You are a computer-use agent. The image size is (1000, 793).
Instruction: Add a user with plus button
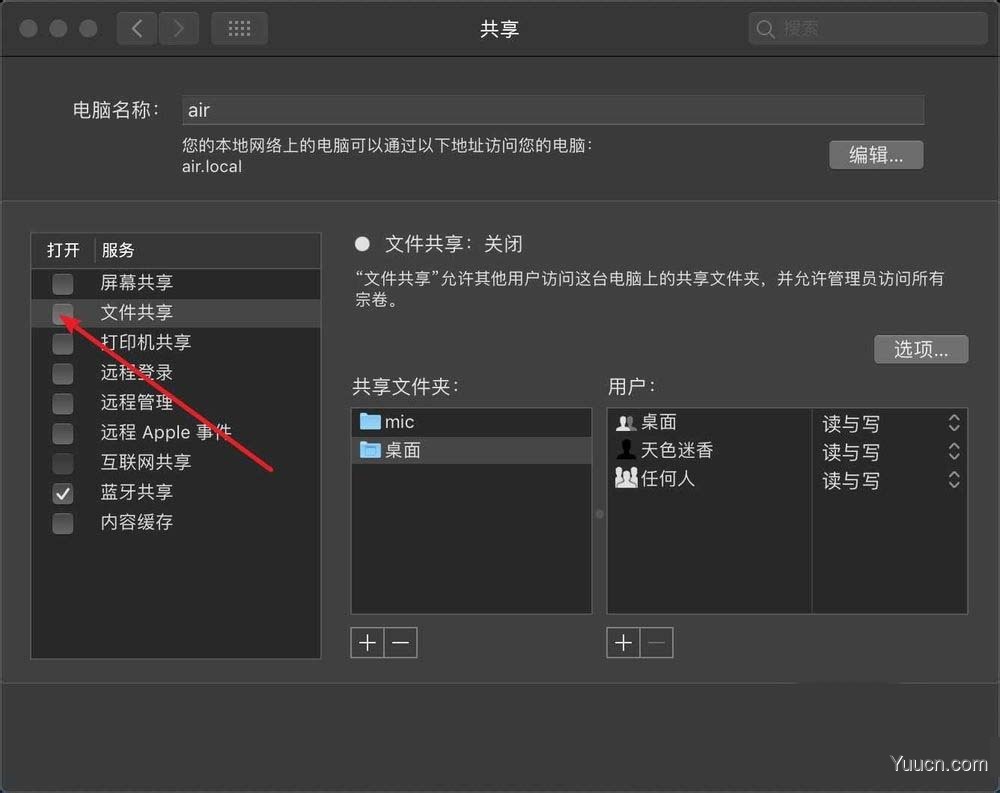click(x=623, y=642)
